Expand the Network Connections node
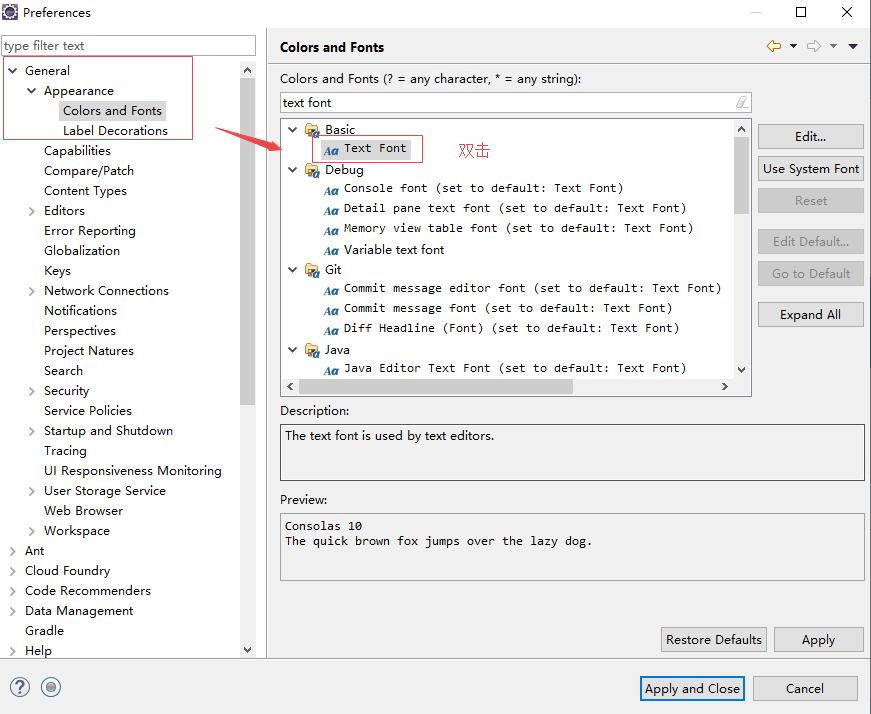This screenshot has height=714, width=871. [x=32, y=291]
